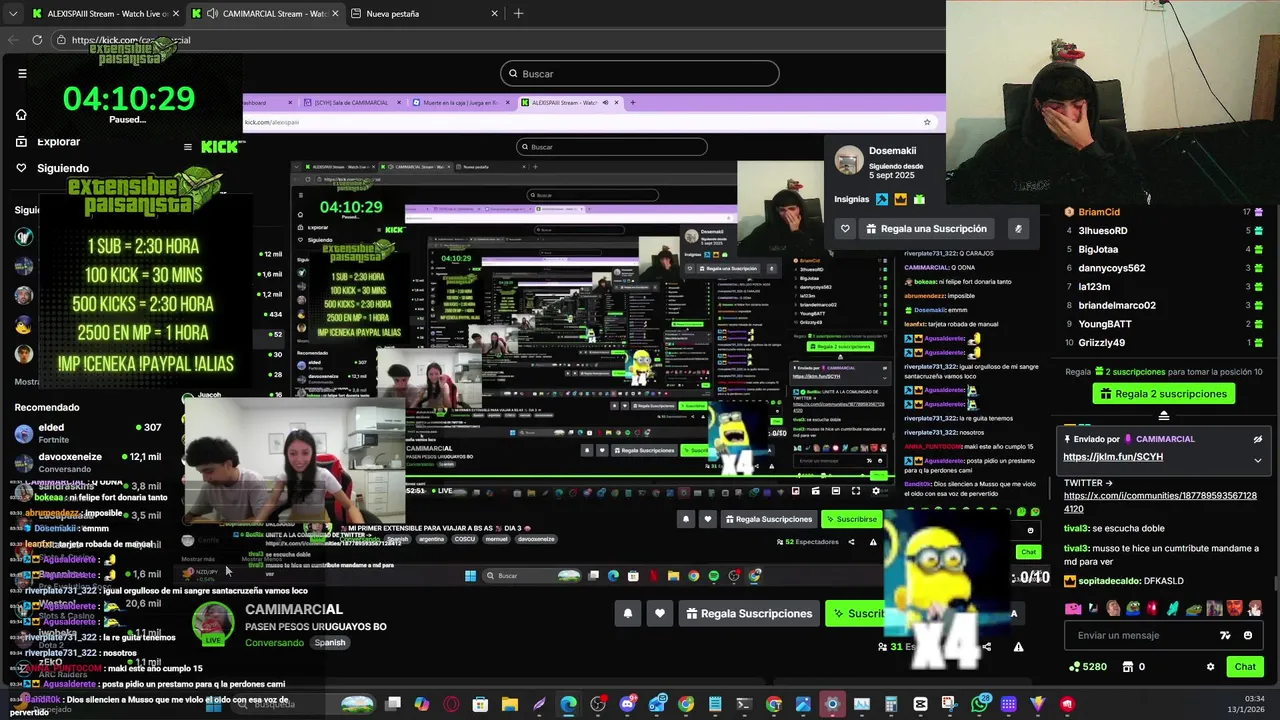Select briandelmarco02 in gift leaderboard
This screenshot has width=1280, height=720.
coord(1117,306)
